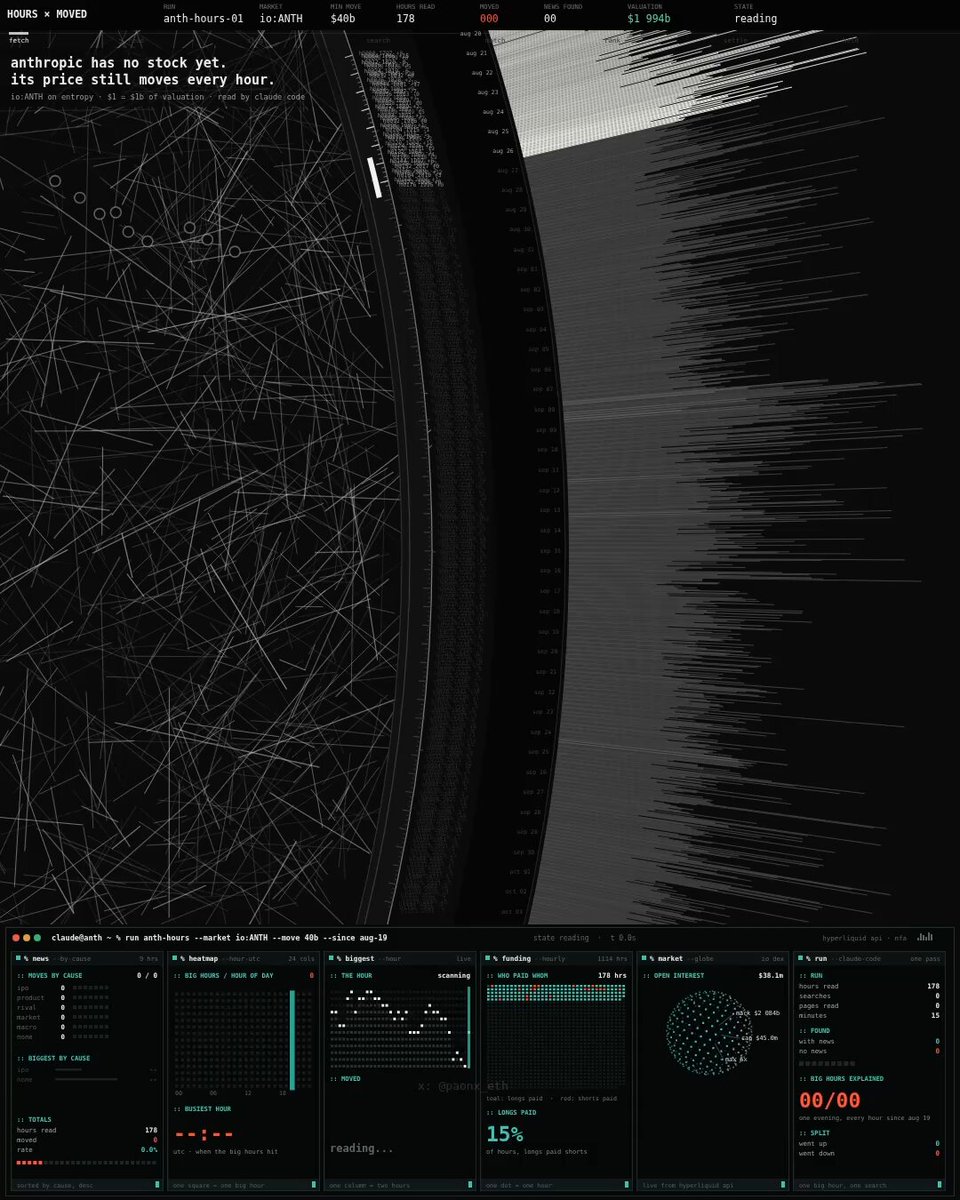Click the 'macro' row in Moves by Cause

[63, 1027]
